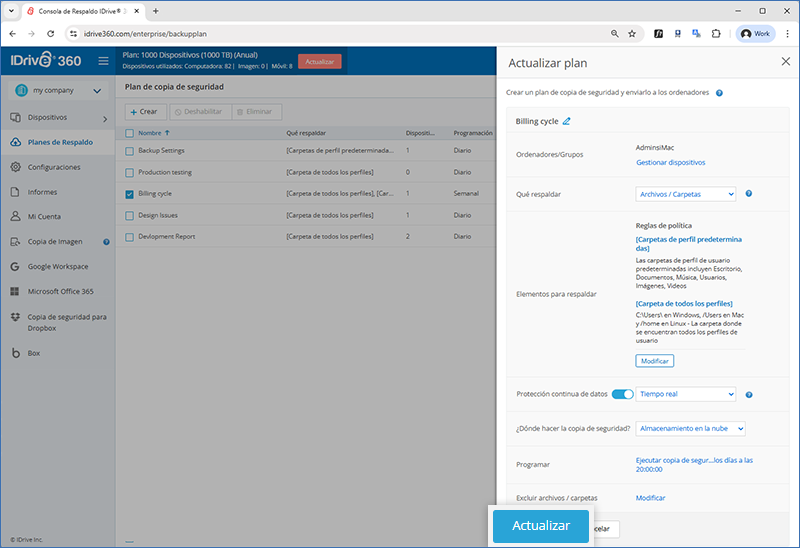Uncheck the Billing cycle row checkbox
The height and width of the screenshot is (548, 800).
point(129,194)
